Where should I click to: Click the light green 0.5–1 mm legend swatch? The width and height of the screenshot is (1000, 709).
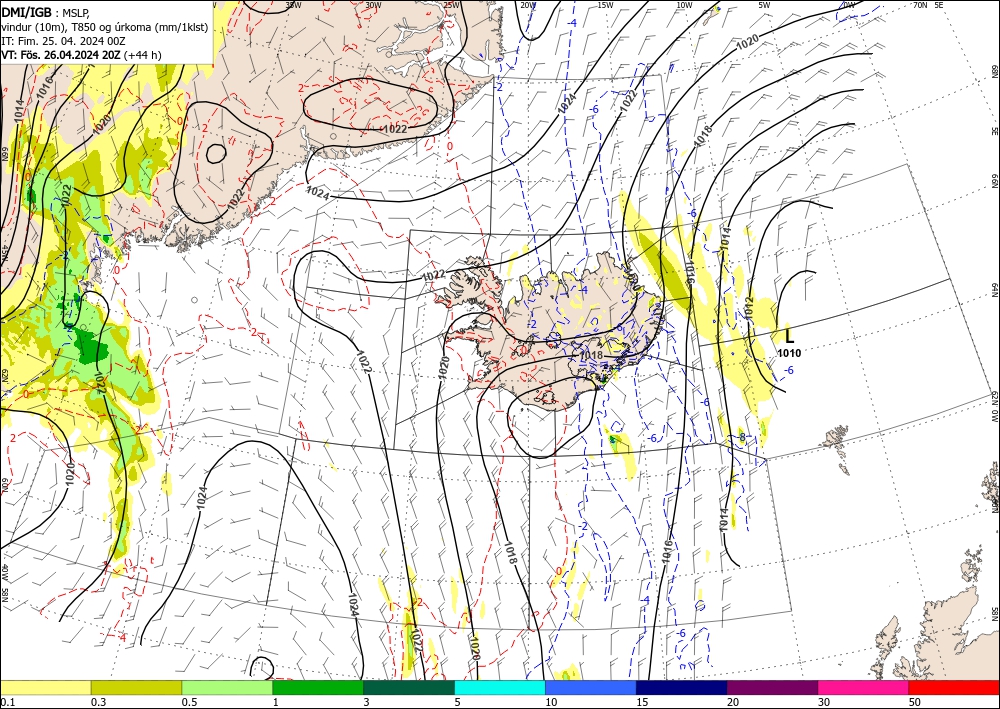[227, 687]
